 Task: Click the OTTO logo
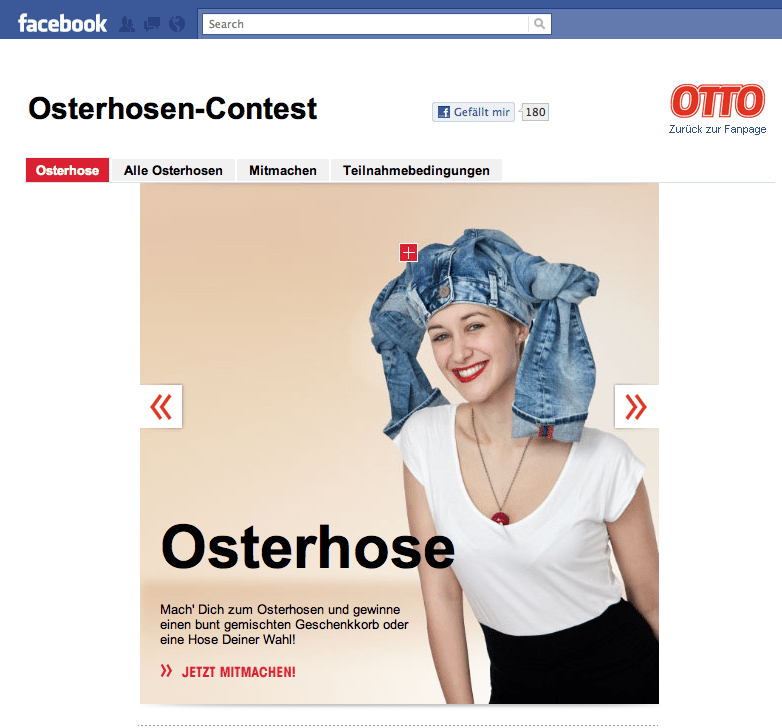pos(718,101)
